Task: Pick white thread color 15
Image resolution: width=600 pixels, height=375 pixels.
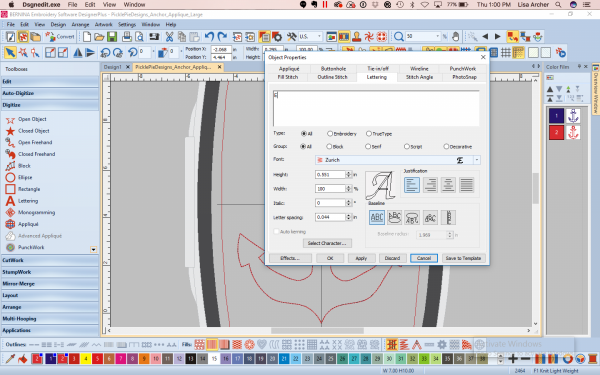Action: 214,359
